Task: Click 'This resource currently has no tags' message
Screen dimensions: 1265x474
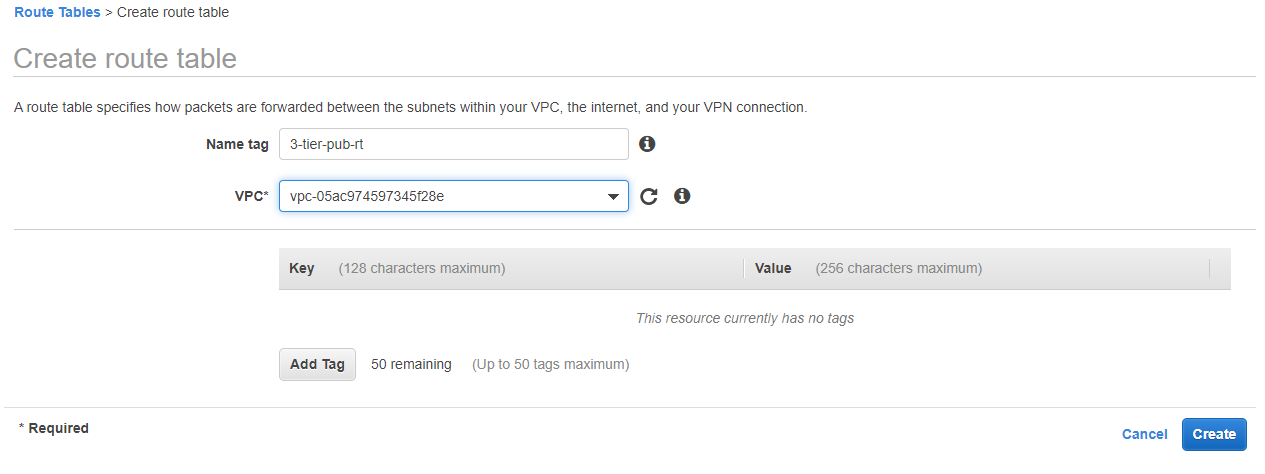Action: tap(745, 318)
